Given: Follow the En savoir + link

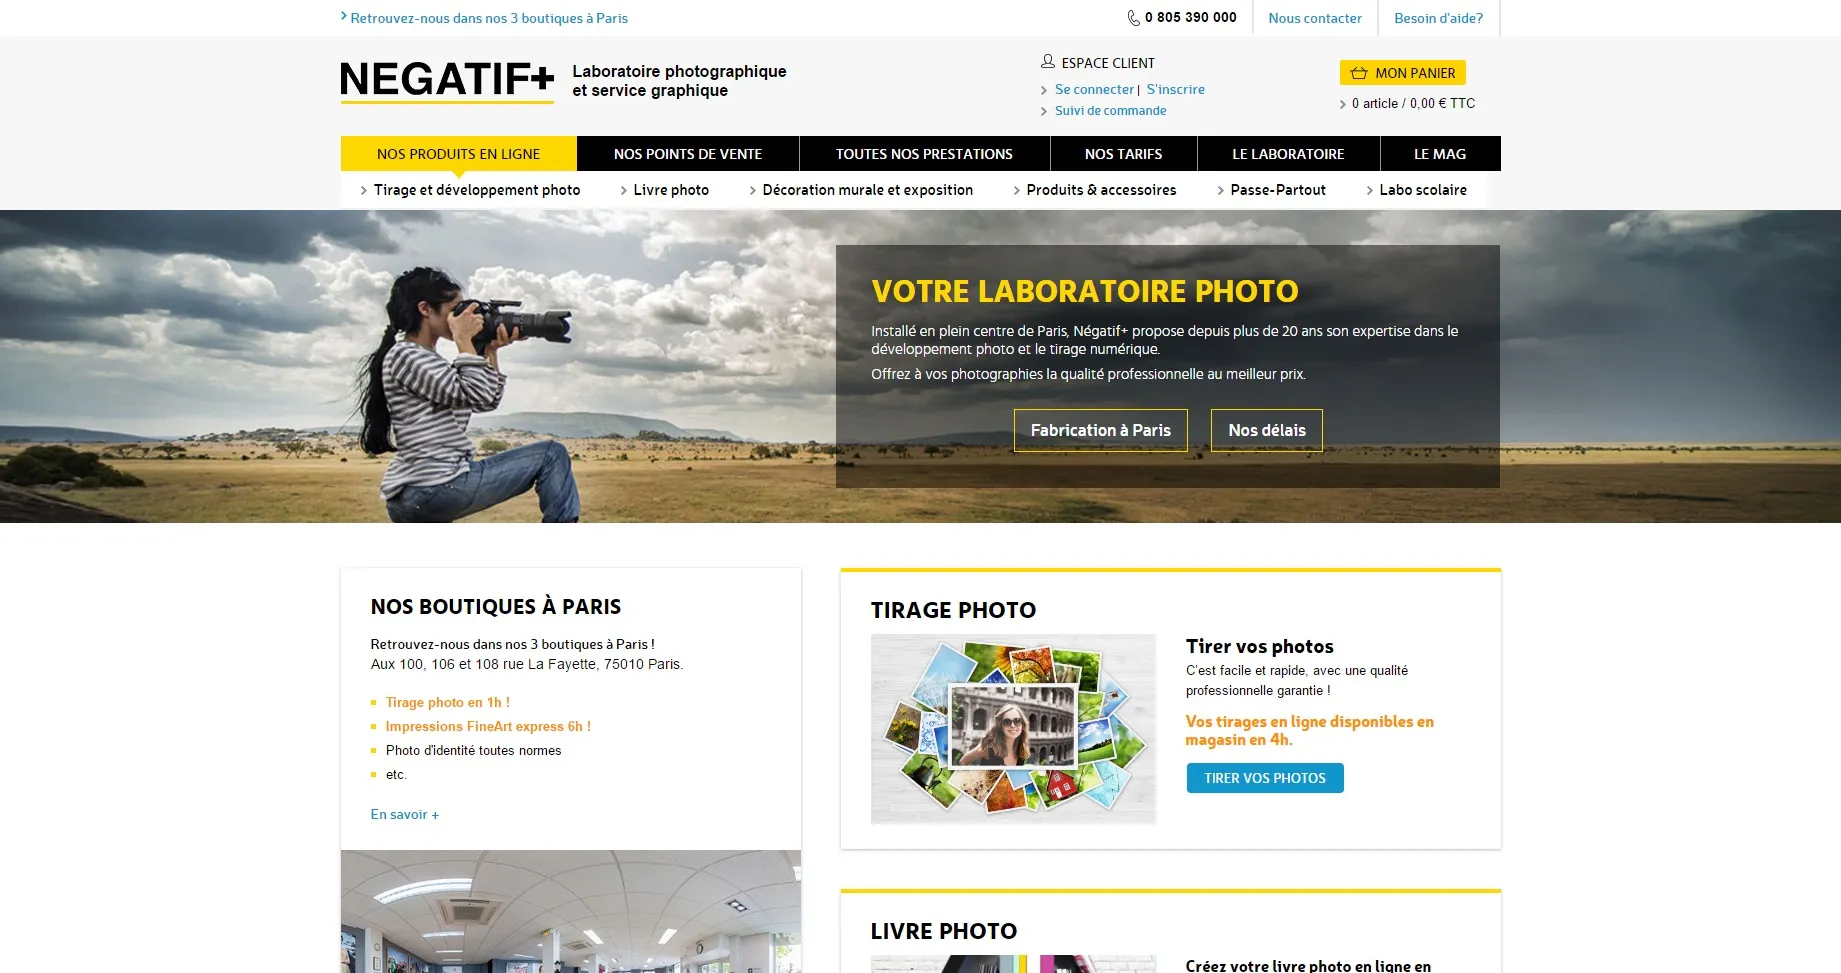Looking at the screenshot, I should [x=404, y=814].
